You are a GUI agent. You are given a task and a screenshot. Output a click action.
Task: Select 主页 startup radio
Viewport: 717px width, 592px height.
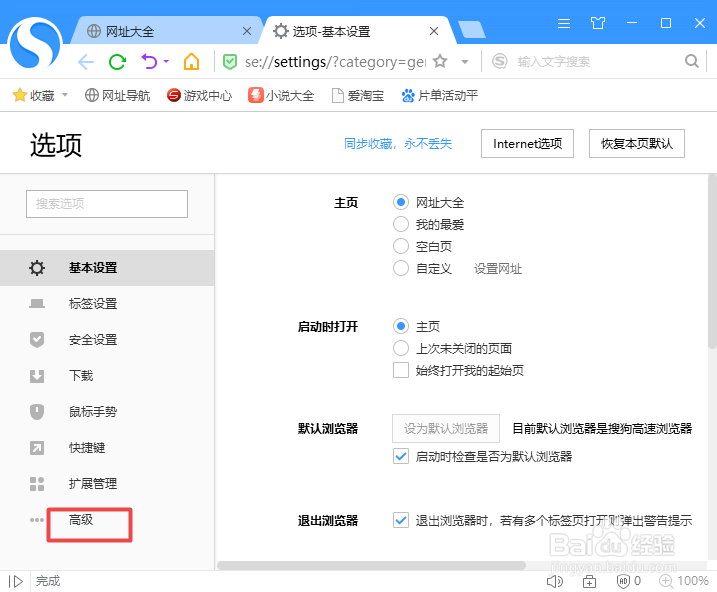coord(401,326)
